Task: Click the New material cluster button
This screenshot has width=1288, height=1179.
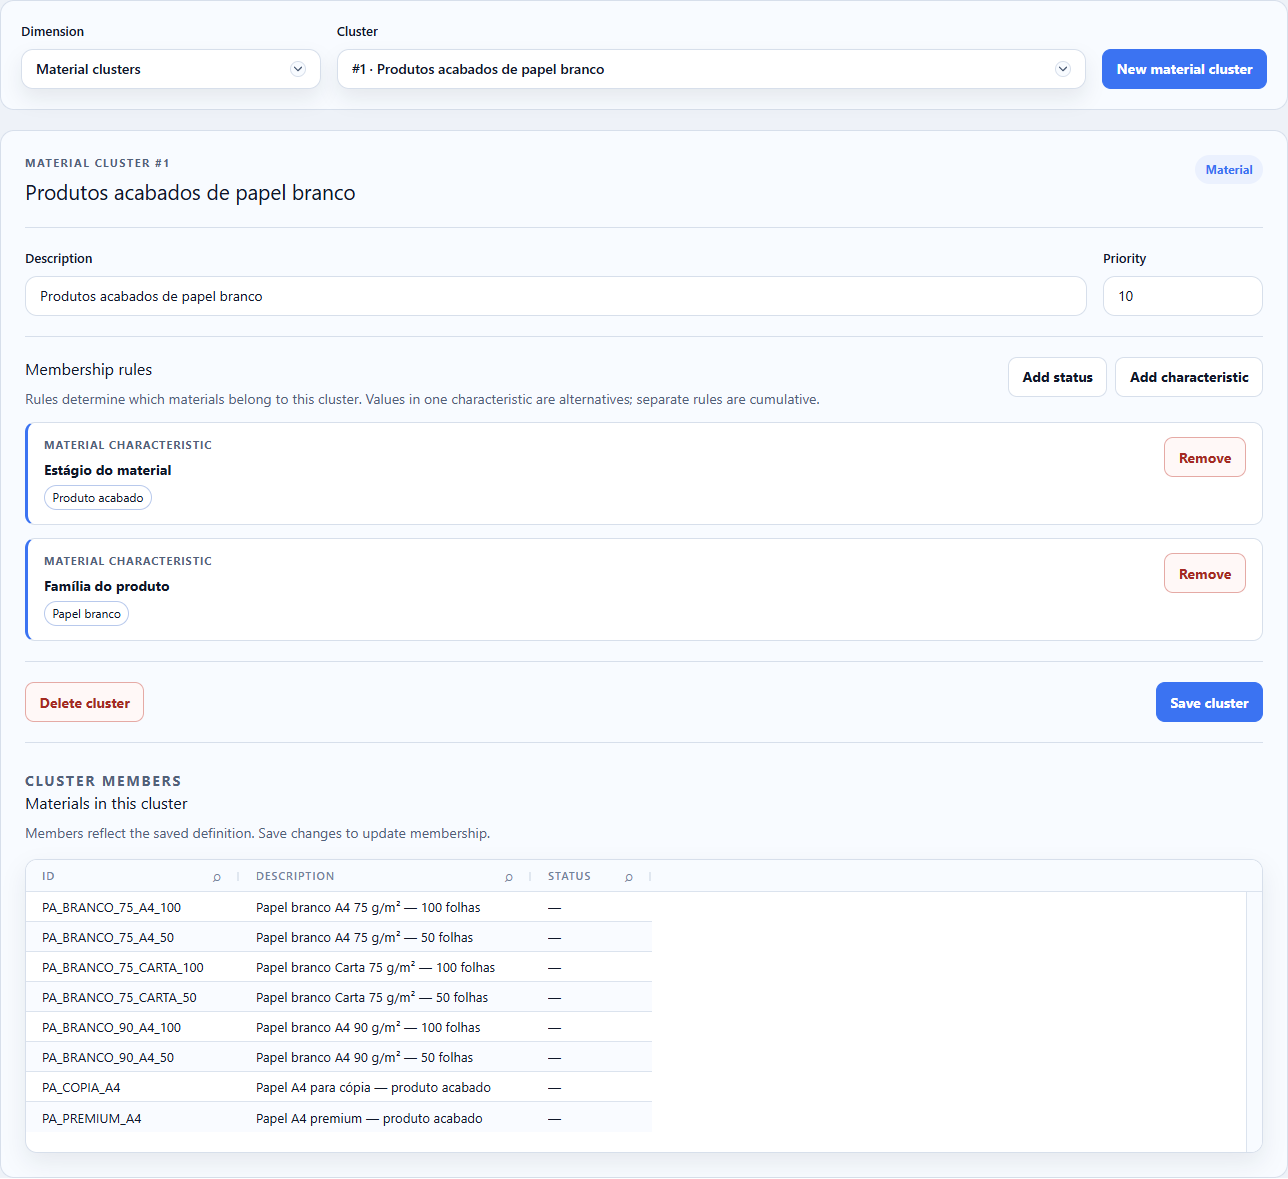Action: [x=1184, y=69]
